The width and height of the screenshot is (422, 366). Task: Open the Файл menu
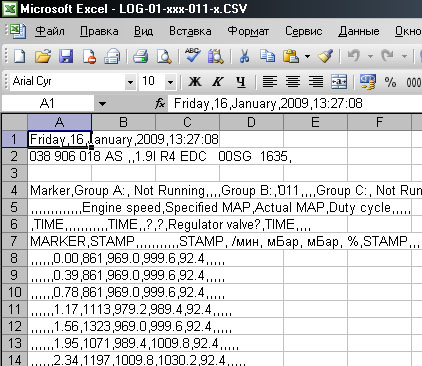50,31
